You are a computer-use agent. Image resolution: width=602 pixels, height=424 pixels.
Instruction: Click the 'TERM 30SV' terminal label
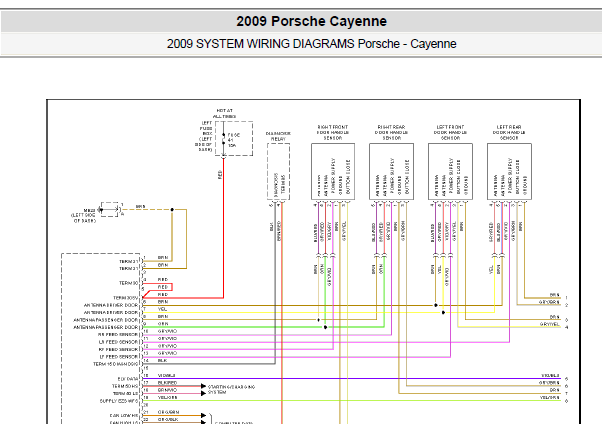tap(126, 298)
